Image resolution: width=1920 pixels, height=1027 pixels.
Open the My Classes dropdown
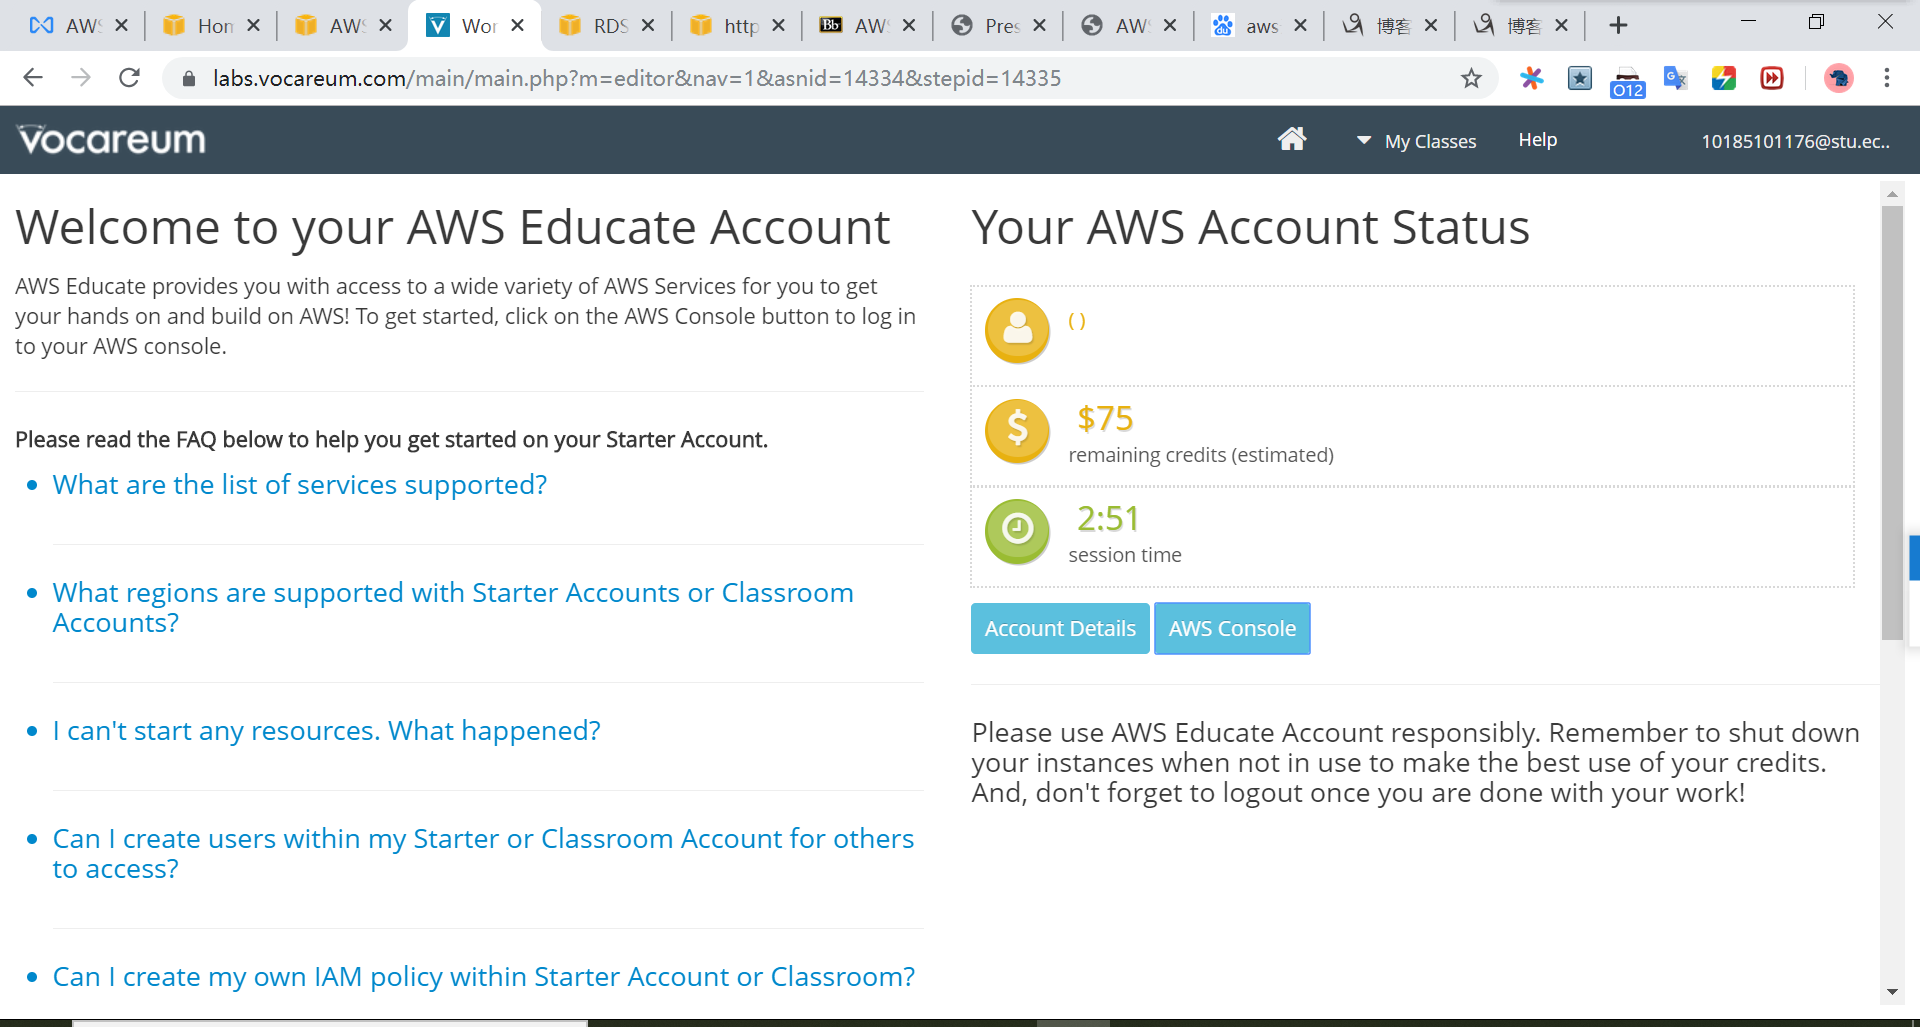click(x=1416, y=141)
